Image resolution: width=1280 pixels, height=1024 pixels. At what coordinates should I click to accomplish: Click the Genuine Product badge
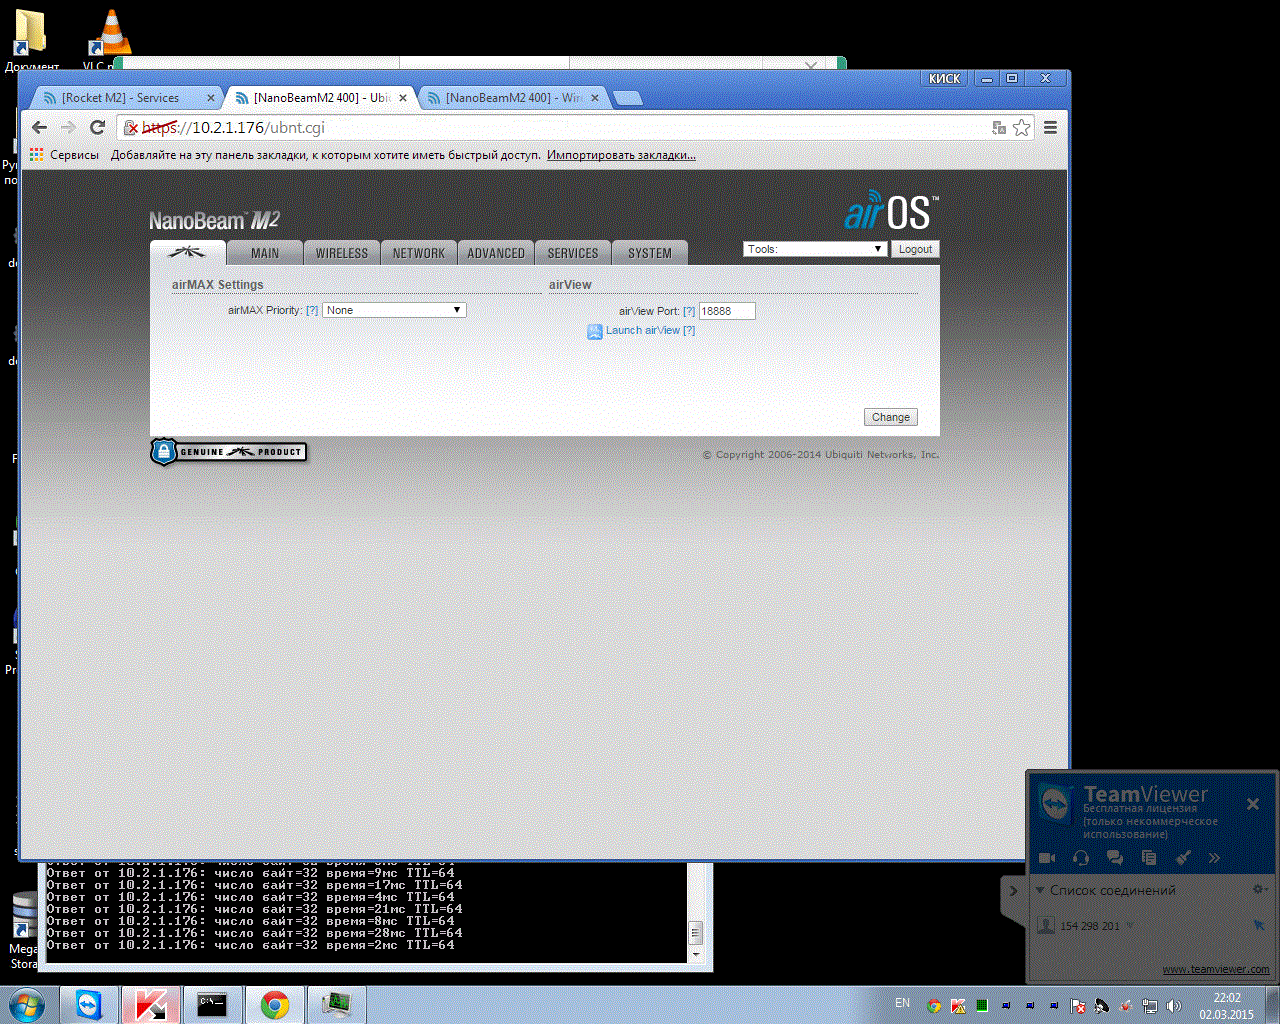pyautogui.click(x=229, y=452)
